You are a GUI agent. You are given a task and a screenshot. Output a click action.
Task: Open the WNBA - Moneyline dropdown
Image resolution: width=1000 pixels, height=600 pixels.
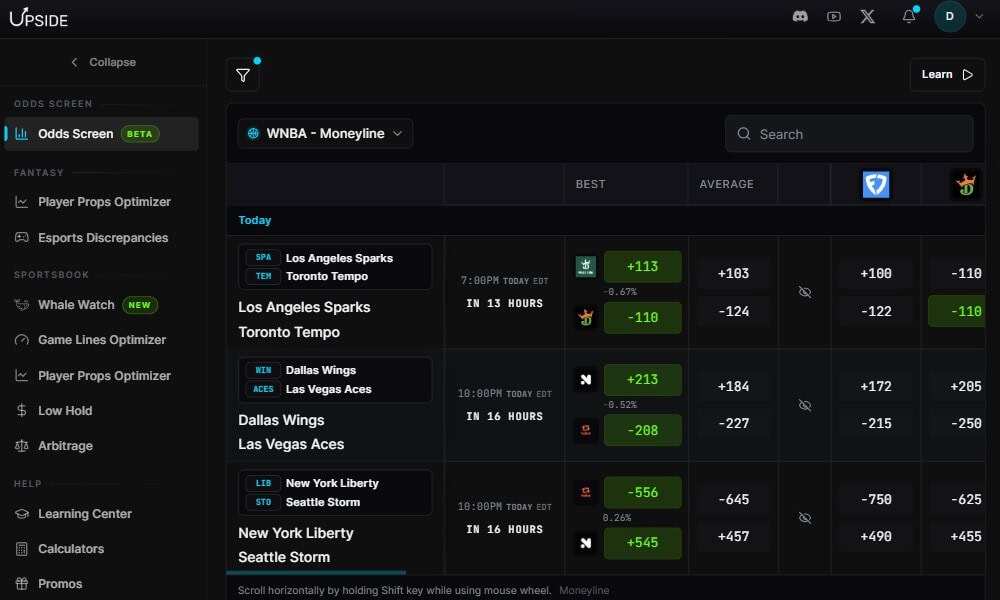tap(325, 133)
